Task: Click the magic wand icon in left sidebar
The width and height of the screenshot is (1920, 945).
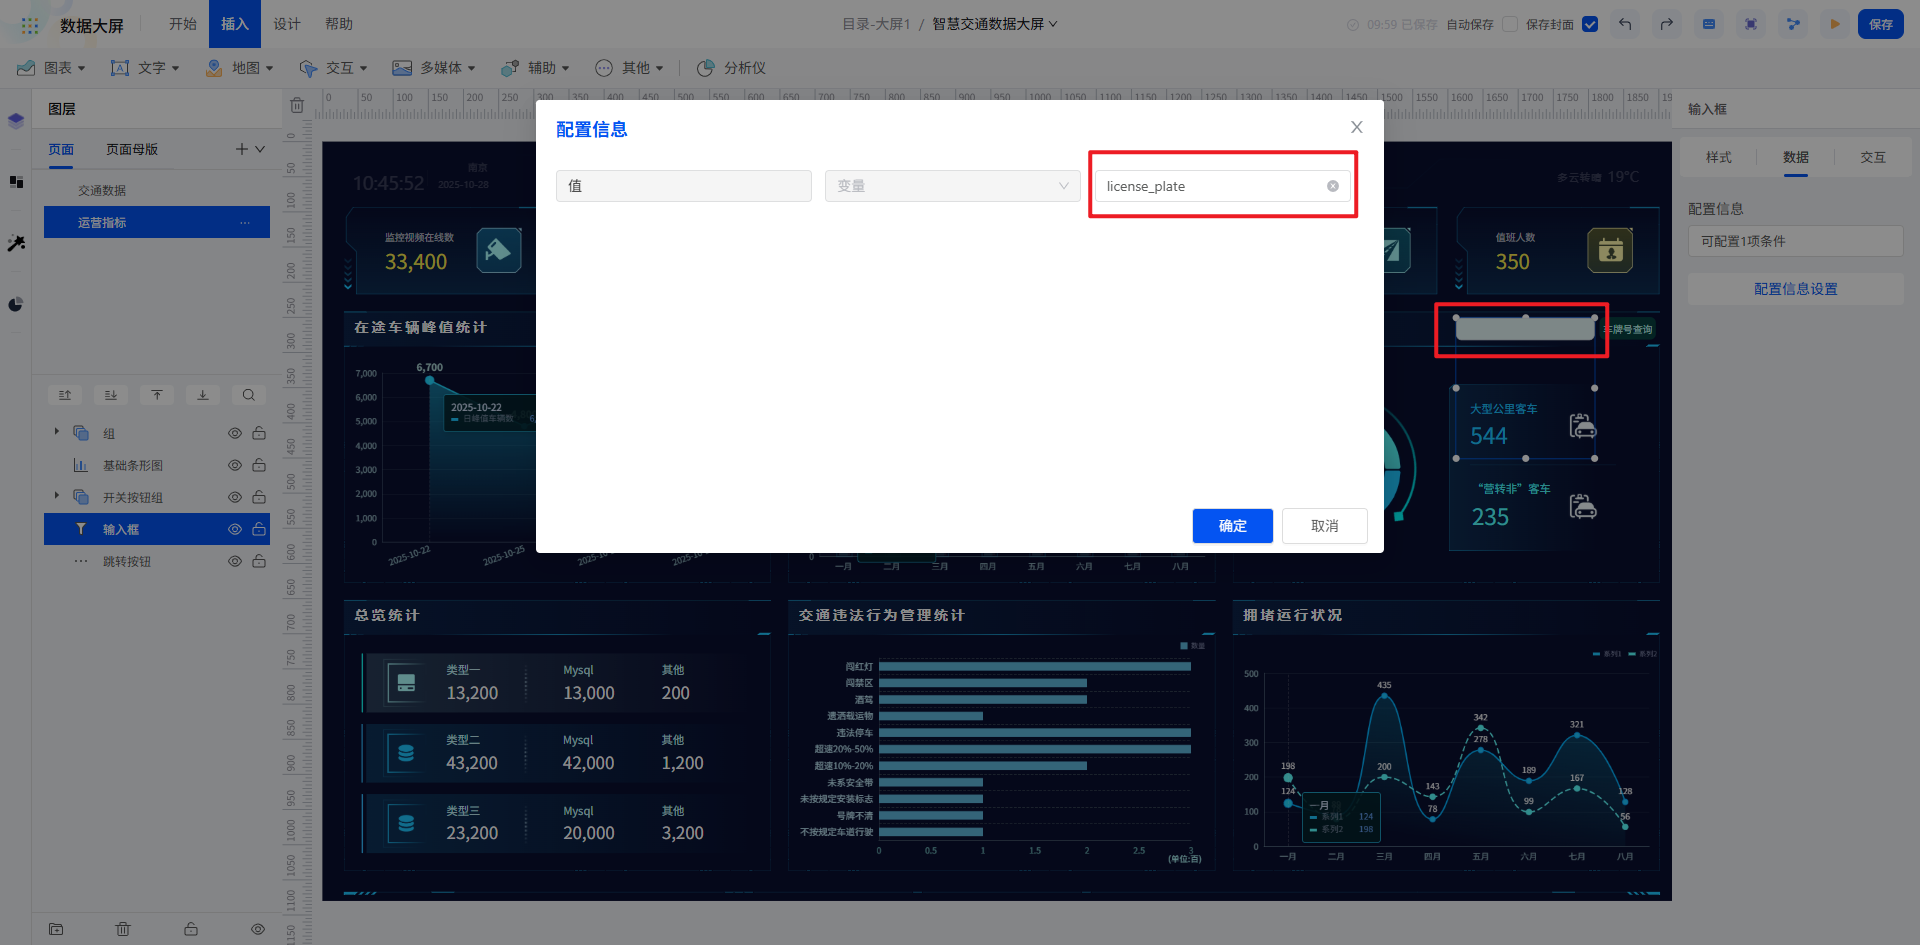Action: pos(16,243)
